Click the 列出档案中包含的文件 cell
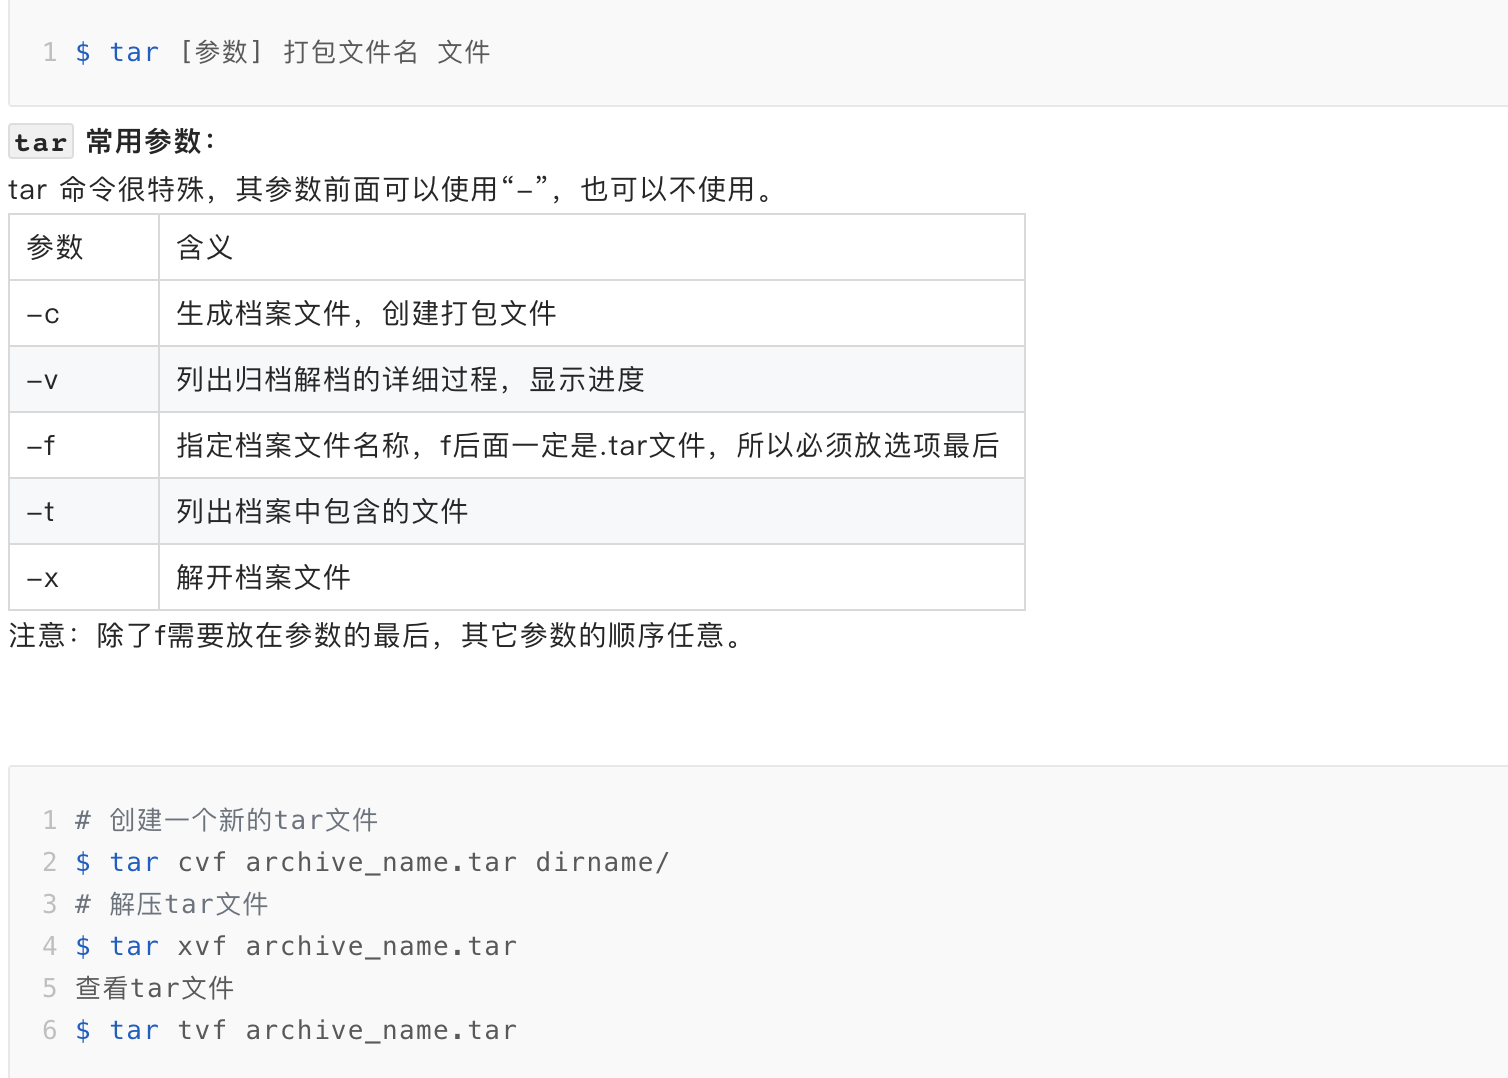Screen dimensions: 1508x1078 tap(592, 511)
